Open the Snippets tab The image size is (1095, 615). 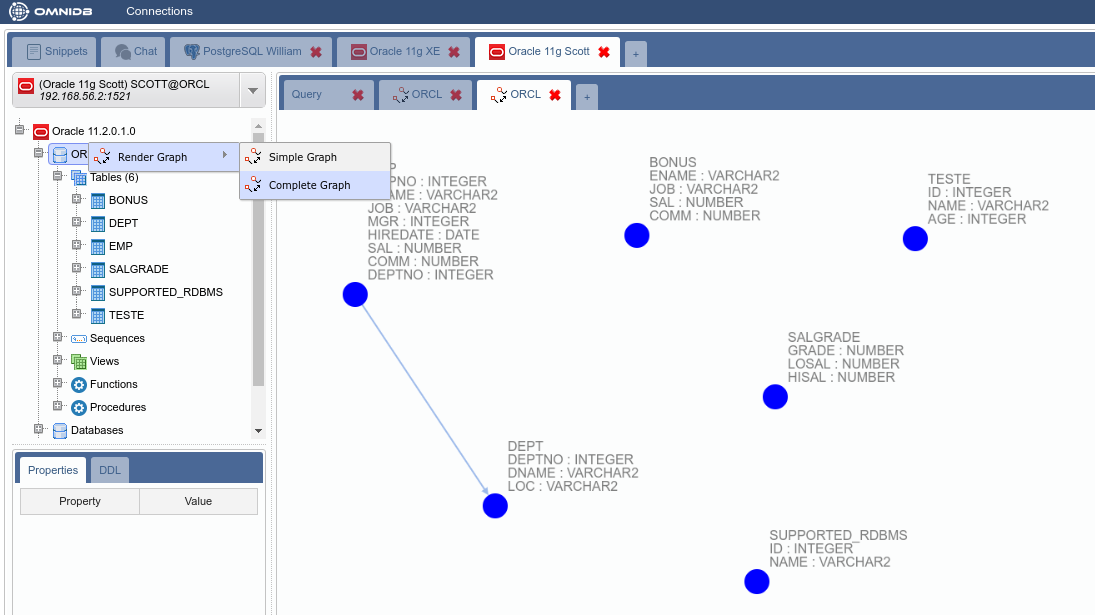tap(57, 51)
